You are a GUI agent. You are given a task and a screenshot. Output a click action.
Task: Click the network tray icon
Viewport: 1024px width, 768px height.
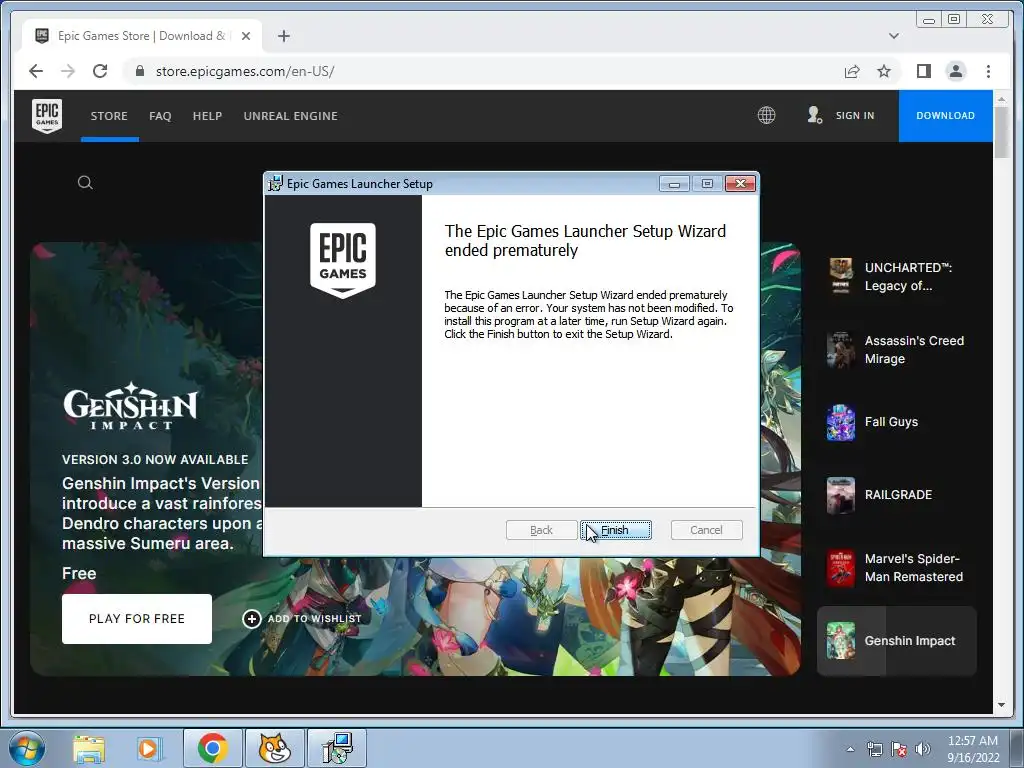tap(874, 749)
